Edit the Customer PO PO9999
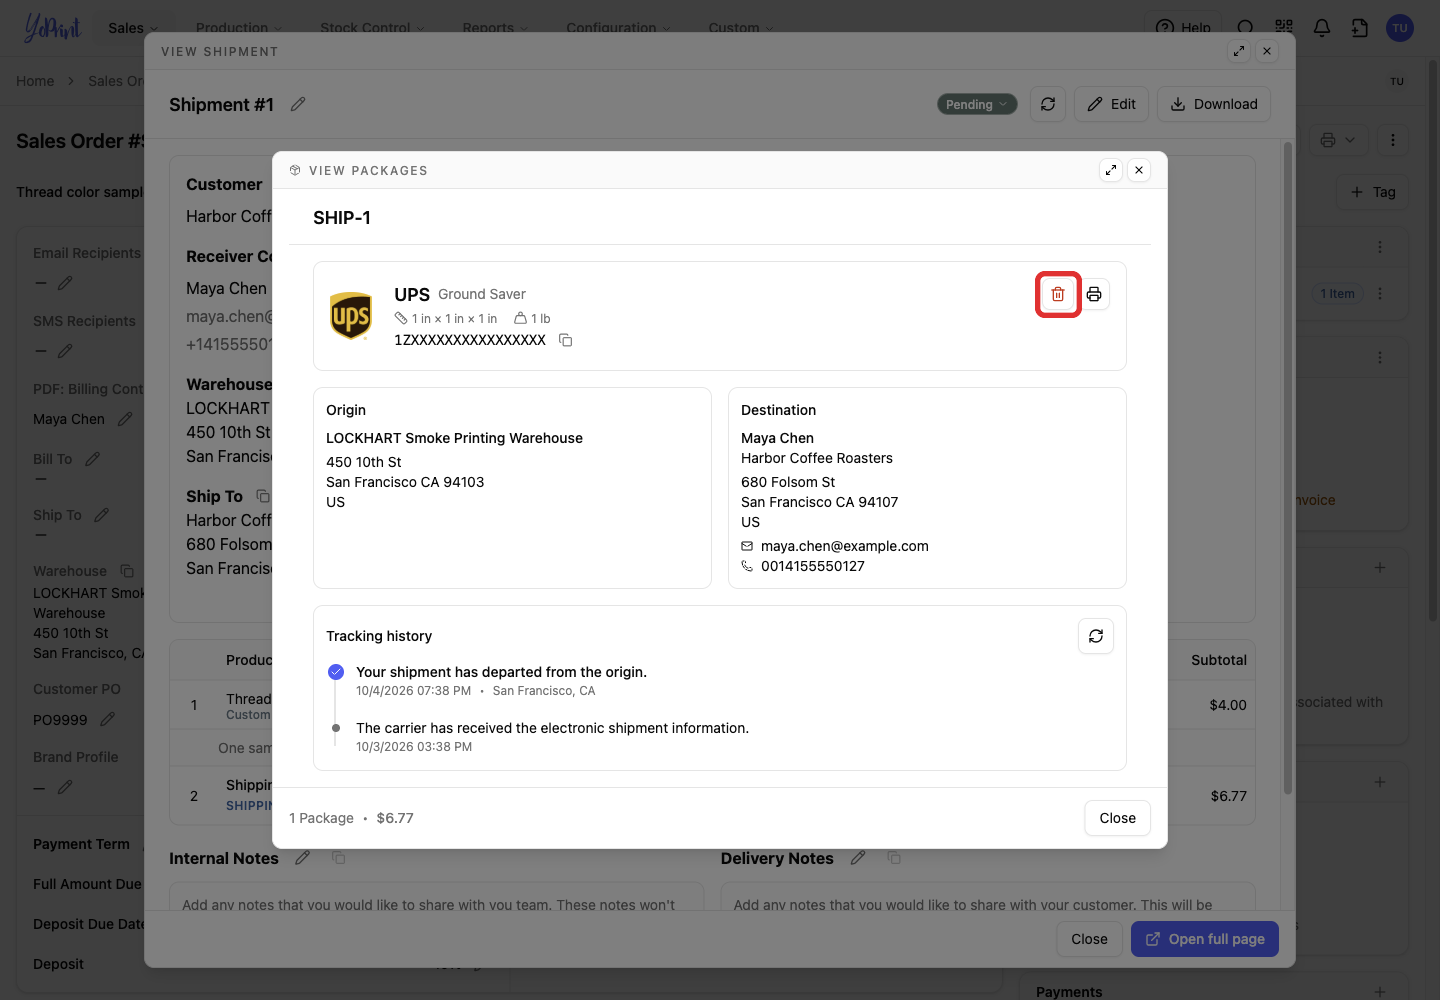This screenshot has width=1440, height=1000. point(108,719)
